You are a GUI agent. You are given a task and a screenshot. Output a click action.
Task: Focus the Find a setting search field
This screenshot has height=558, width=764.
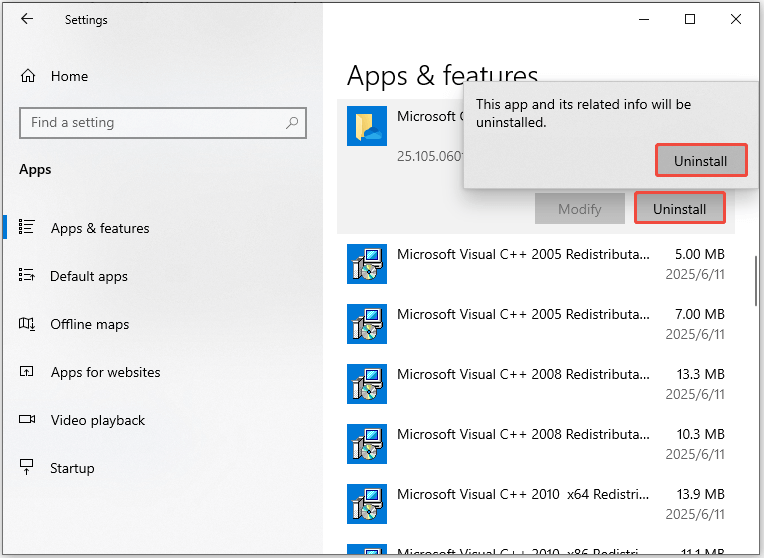click(x=163, y=123)
